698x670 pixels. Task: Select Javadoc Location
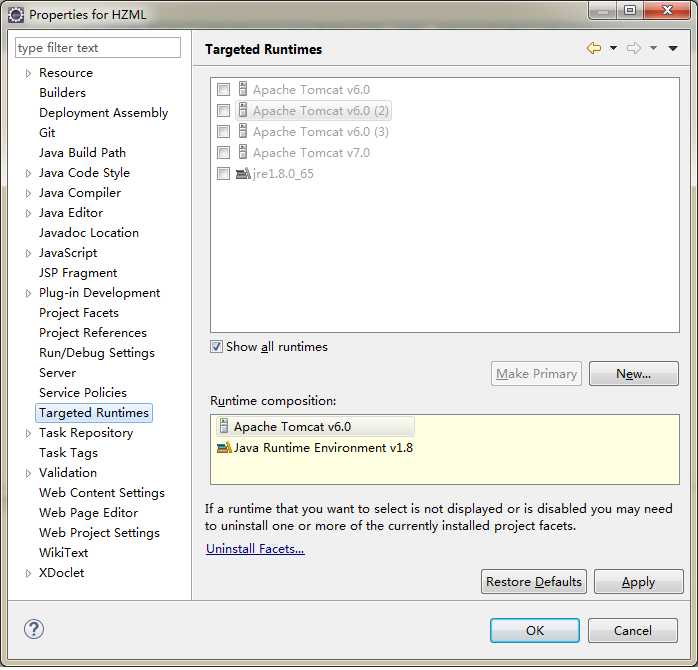click(89, 233)
